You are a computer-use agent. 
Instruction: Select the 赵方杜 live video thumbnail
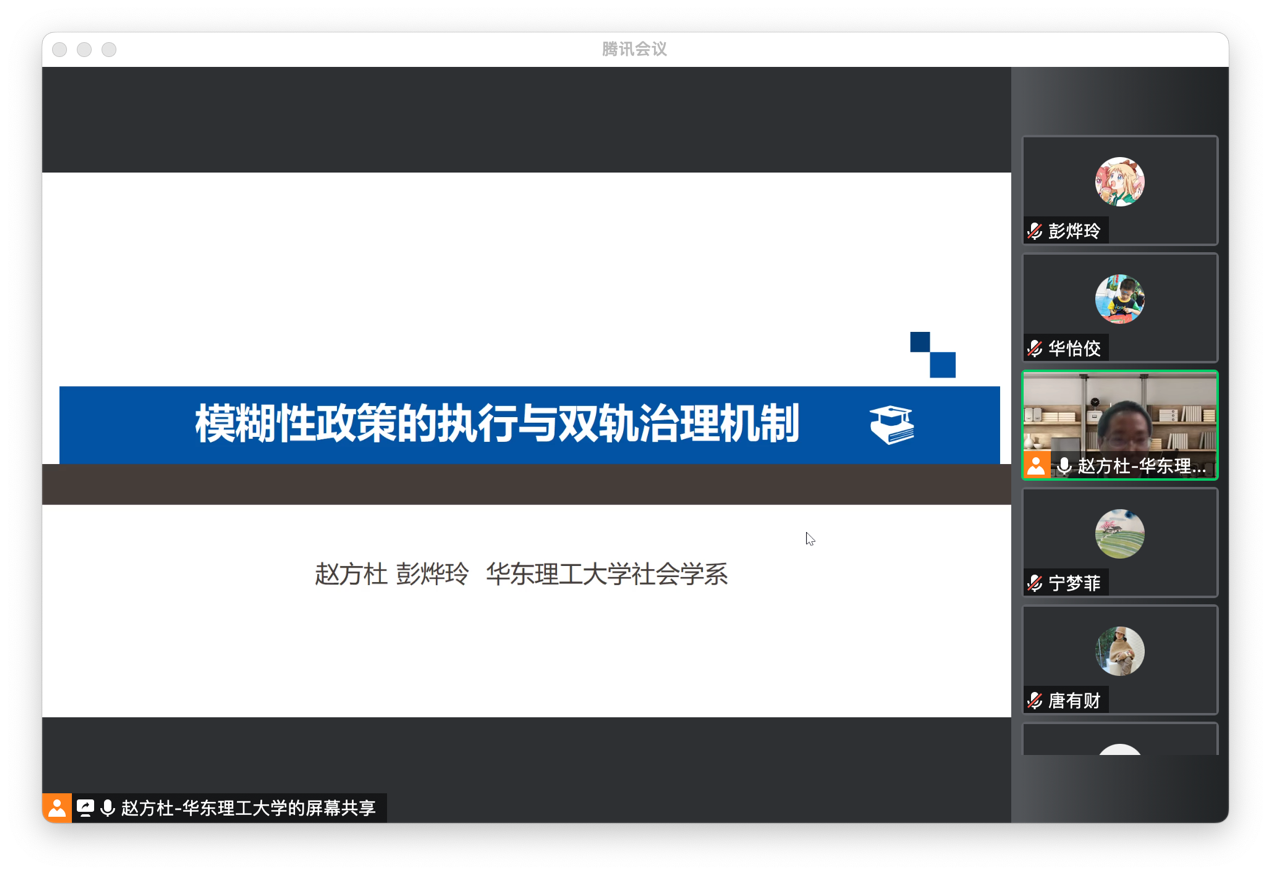tap(1119, 415)
